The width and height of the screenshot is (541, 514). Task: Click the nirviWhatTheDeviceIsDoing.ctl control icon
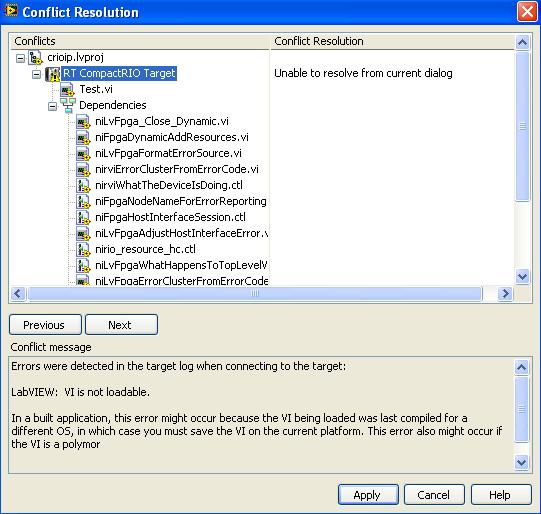[83, 186]
